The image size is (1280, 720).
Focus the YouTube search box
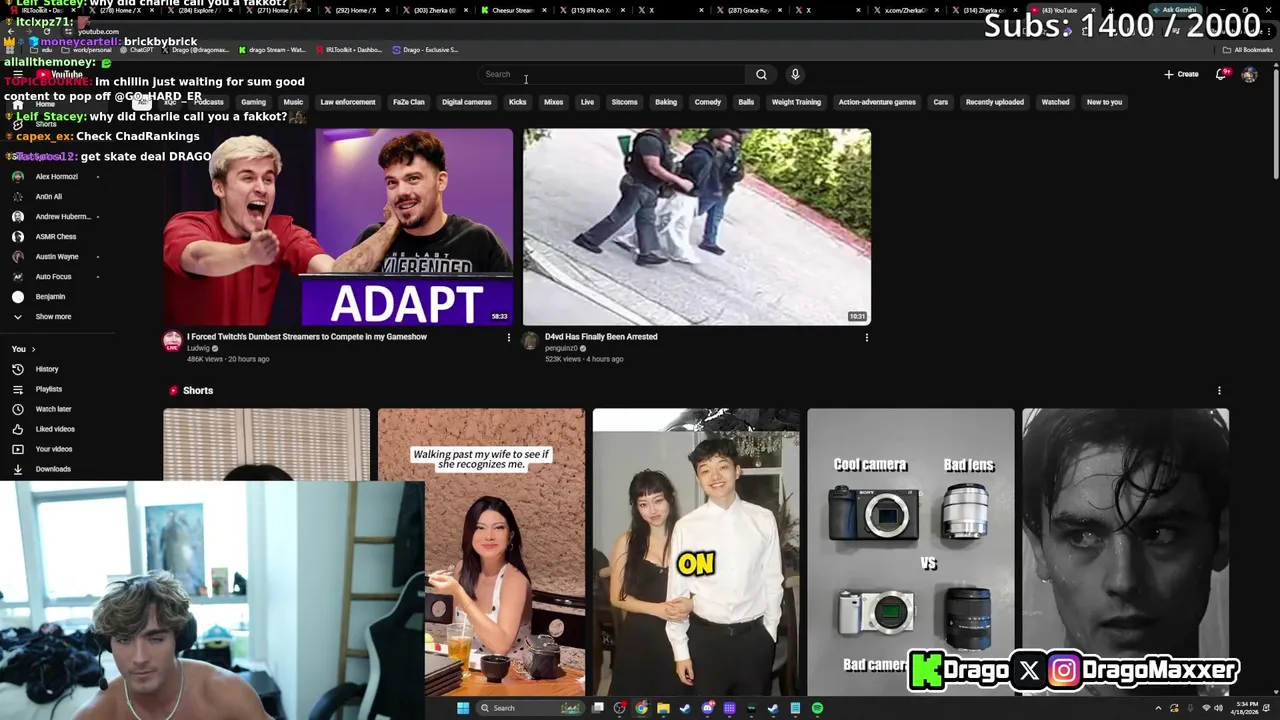612,74
